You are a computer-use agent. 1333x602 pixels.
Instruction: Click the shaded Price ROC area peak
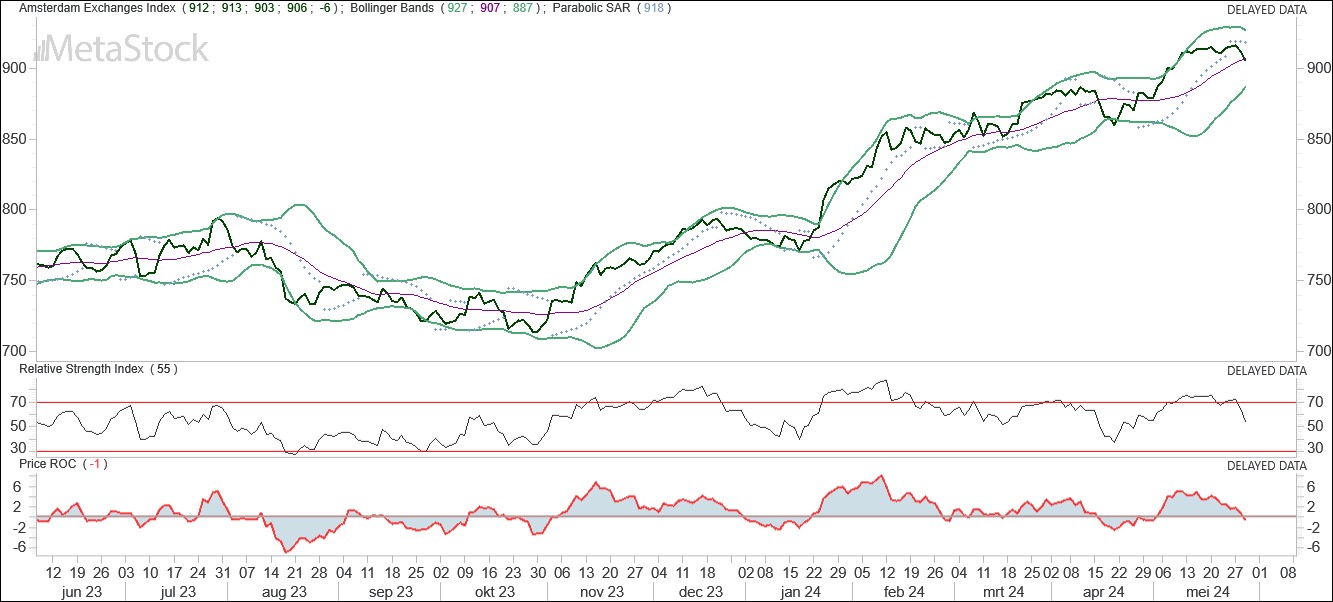[x=881, y=482]
